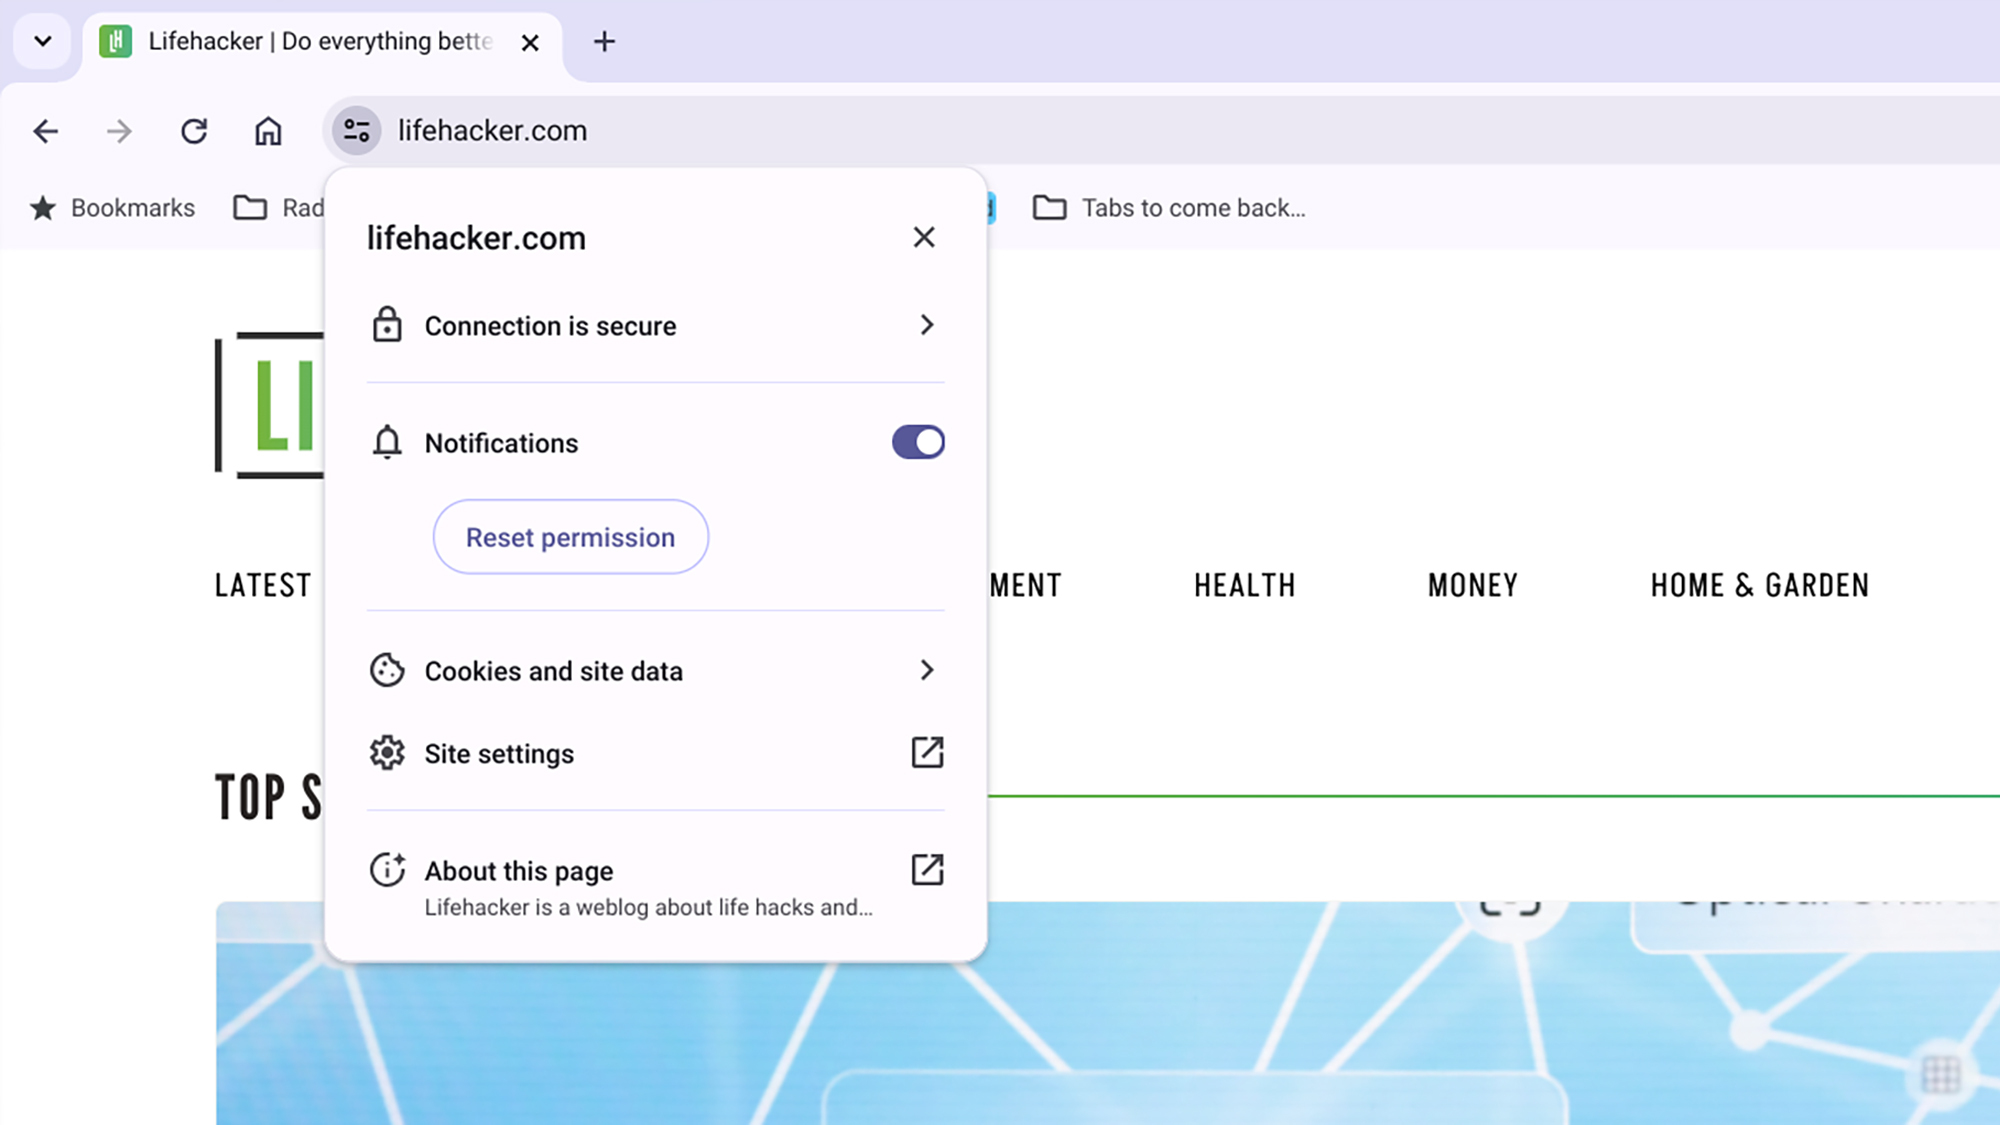2000x1125 pixels.
Task: Open Site settings in new window
Action: point(929,753)
